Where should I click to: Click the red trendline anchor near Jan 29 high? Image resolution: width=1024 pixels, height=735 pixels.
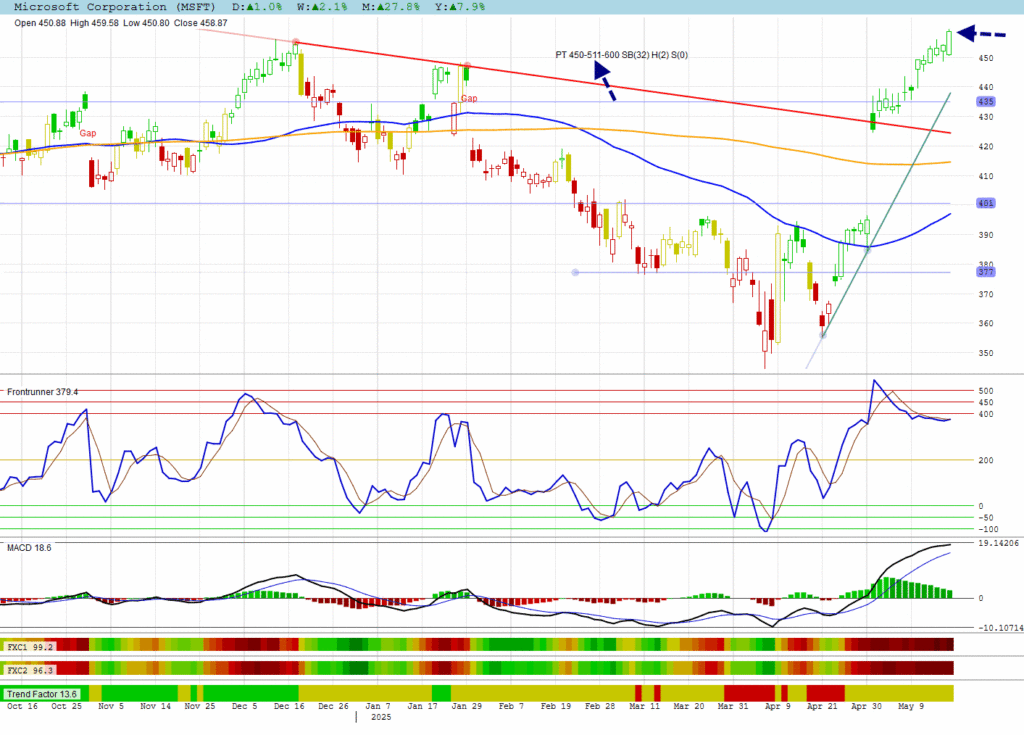[467, 65]
